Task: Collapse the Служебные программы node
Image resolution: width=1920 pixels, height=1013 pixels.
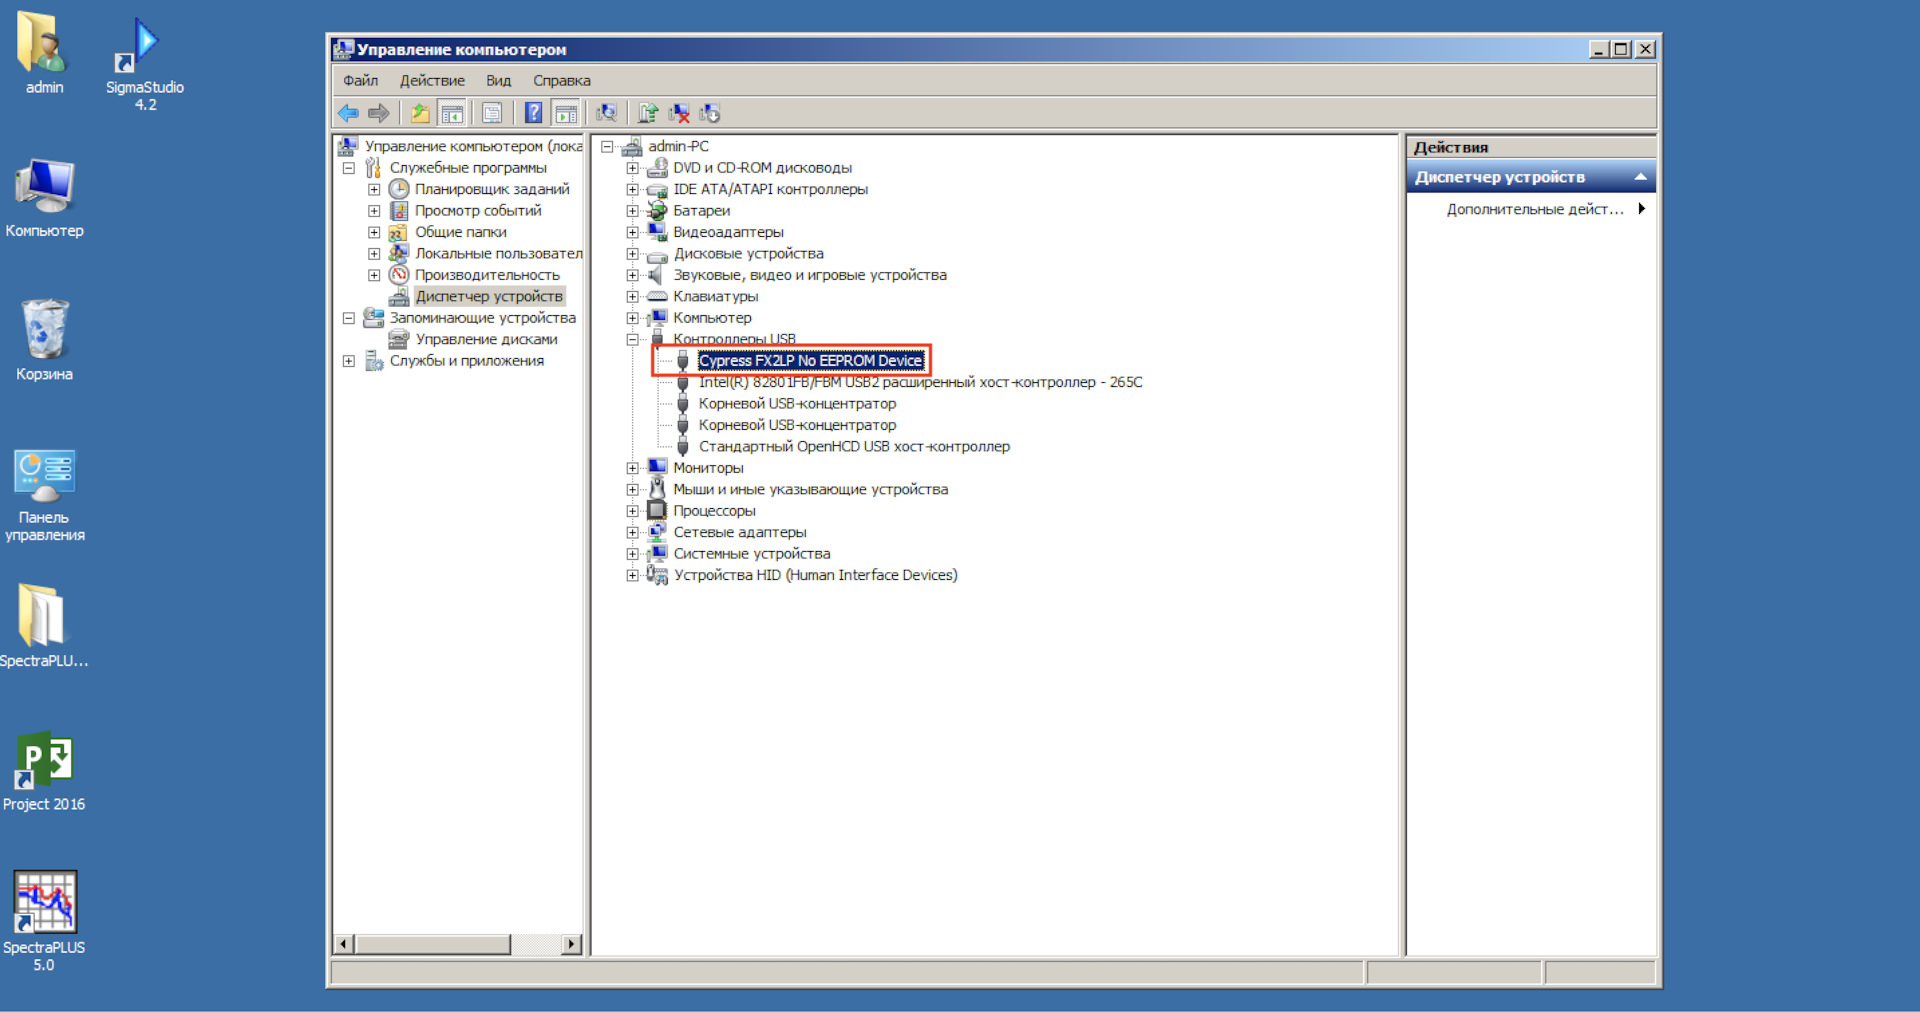Action: [349, 168]
